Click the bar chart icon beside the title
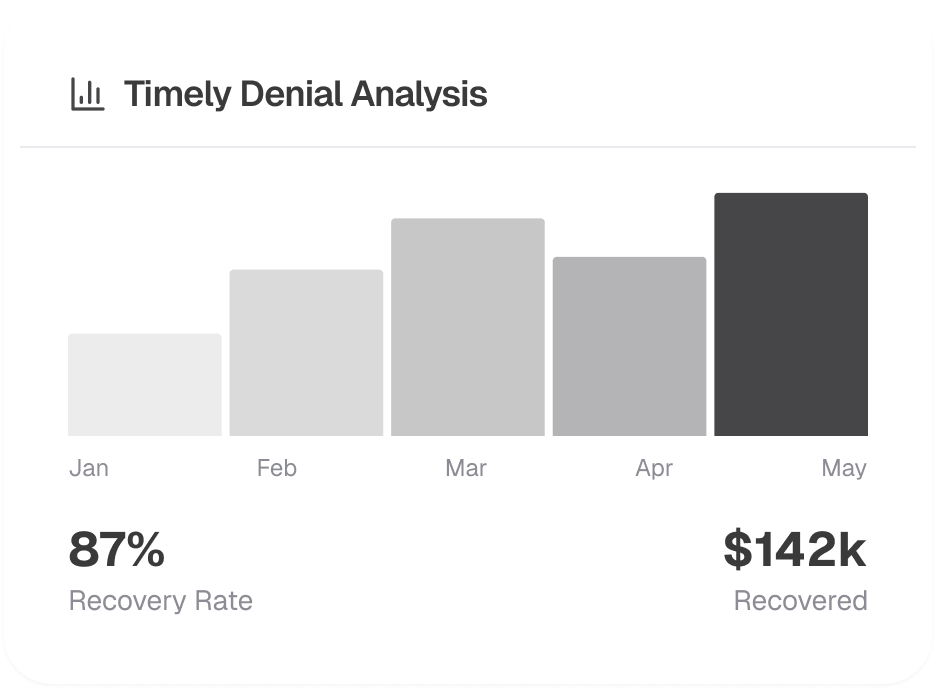Screen dimensions: 936x690 [87, 94]
